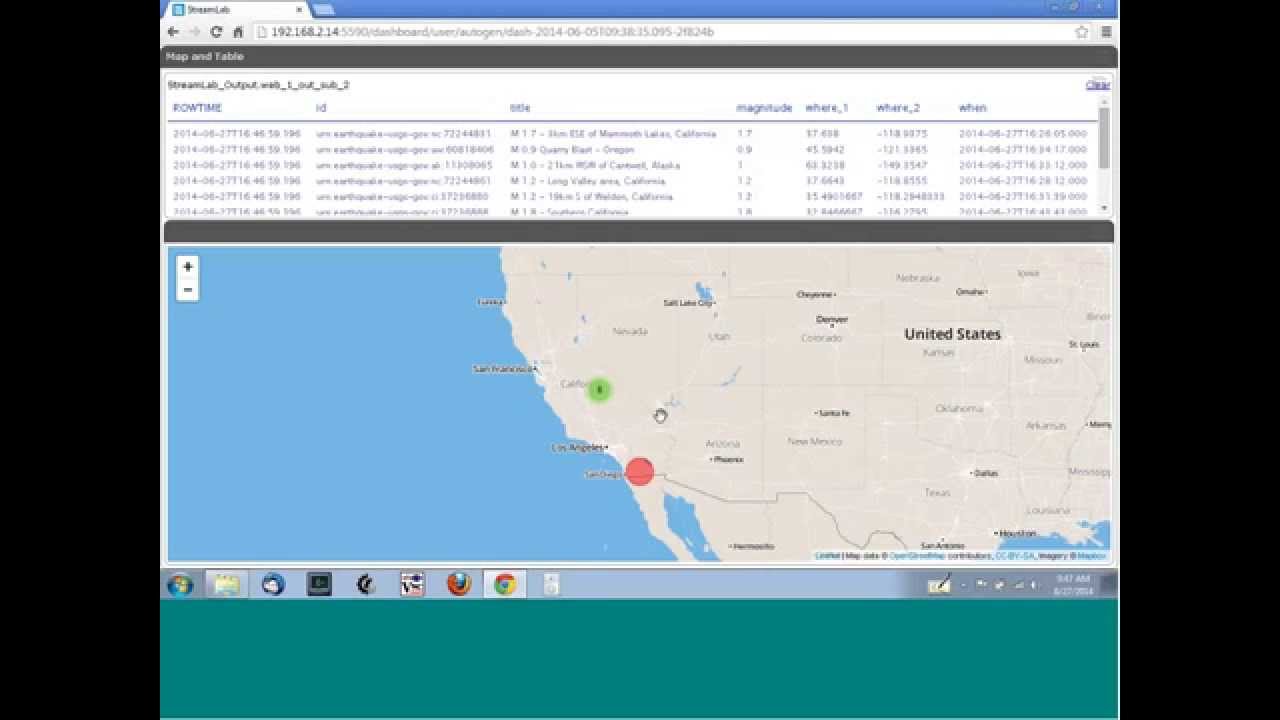Select the Cantwell, Alaska earthquake row
The height and width of the screenshot is (720, 1280).
pos(633,165)
